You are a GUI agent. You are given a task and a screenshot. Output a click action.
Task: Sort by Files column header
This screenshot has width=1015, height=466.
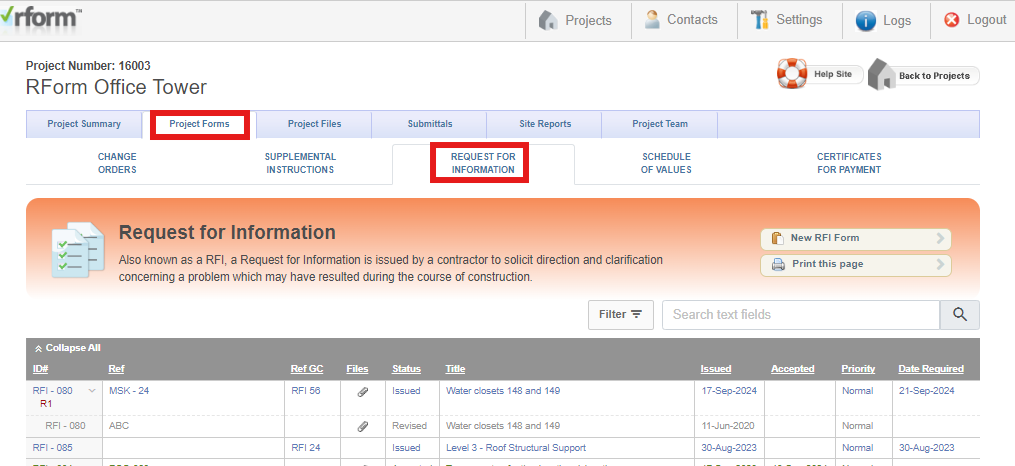tap(357, 369)
